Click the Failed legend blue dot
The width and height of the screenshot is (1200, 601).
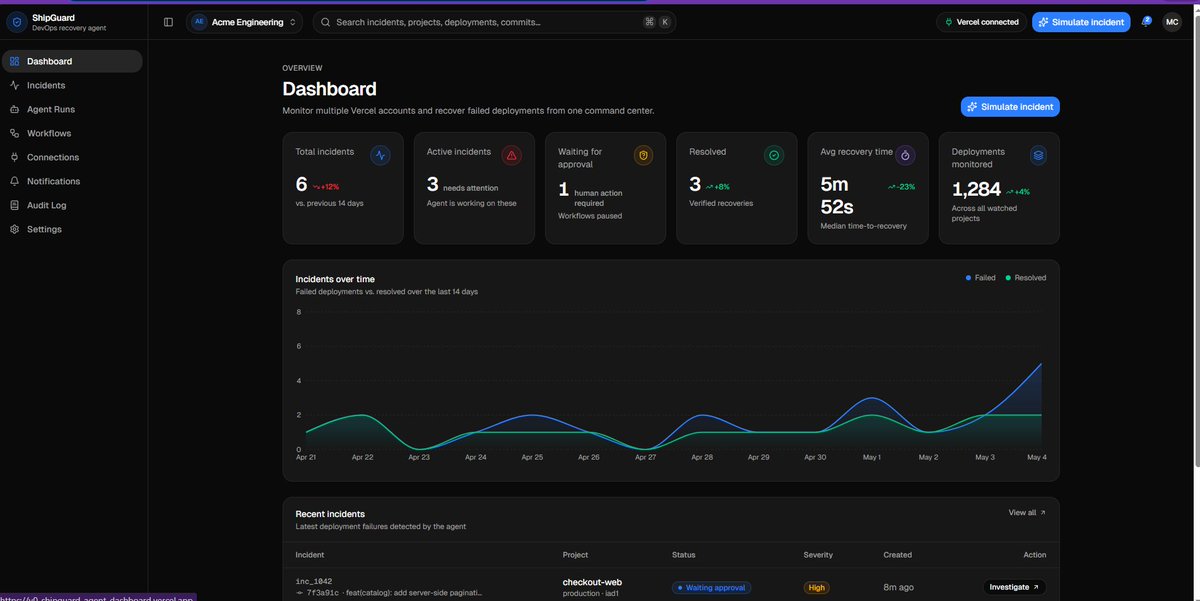pos(968,278)
